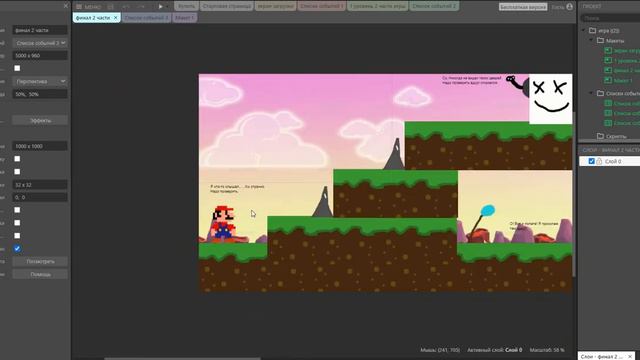Select the финал 2 части tab
640x360 pixels.
point(93,18)
